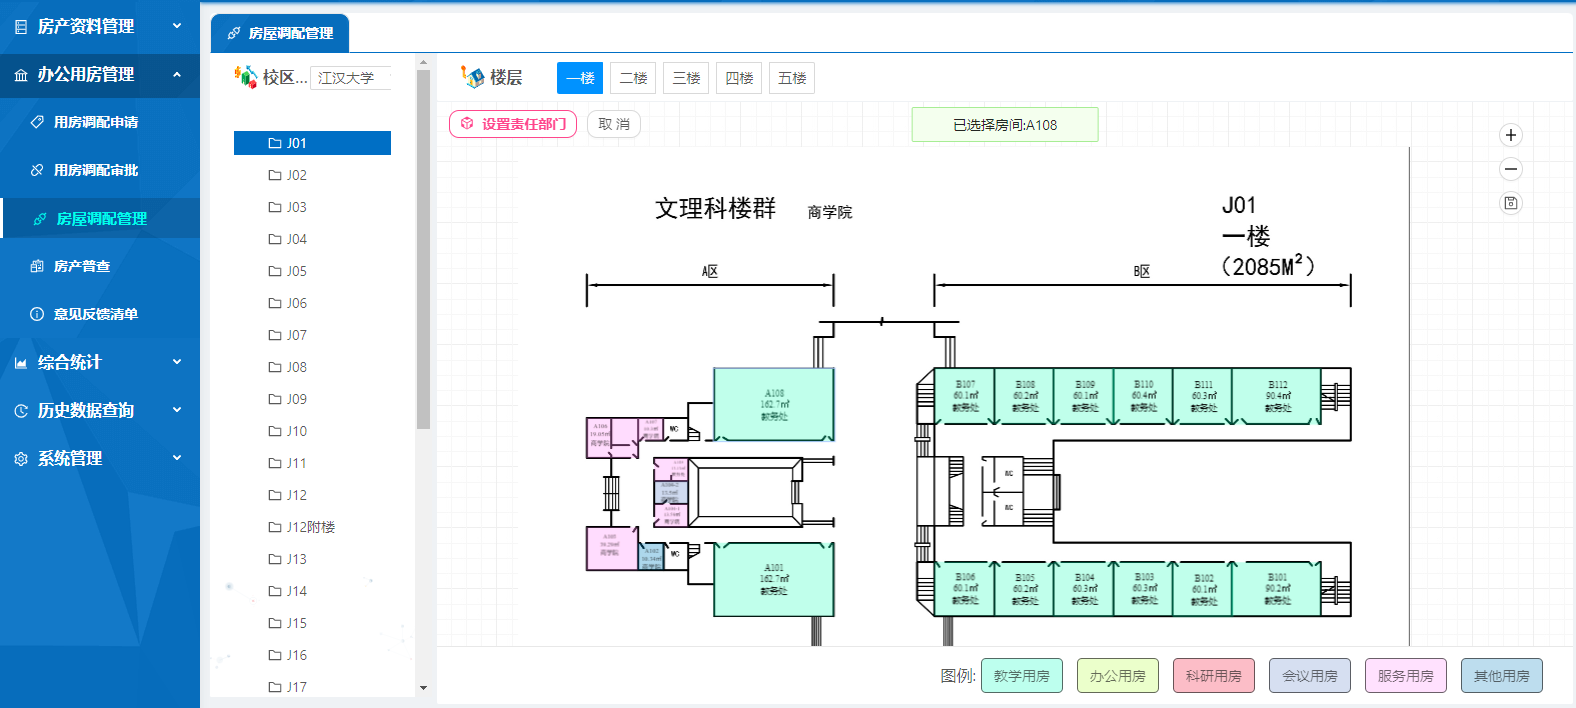Click the folder icon beside J02
1576x708 pixels.
(275, 175)
